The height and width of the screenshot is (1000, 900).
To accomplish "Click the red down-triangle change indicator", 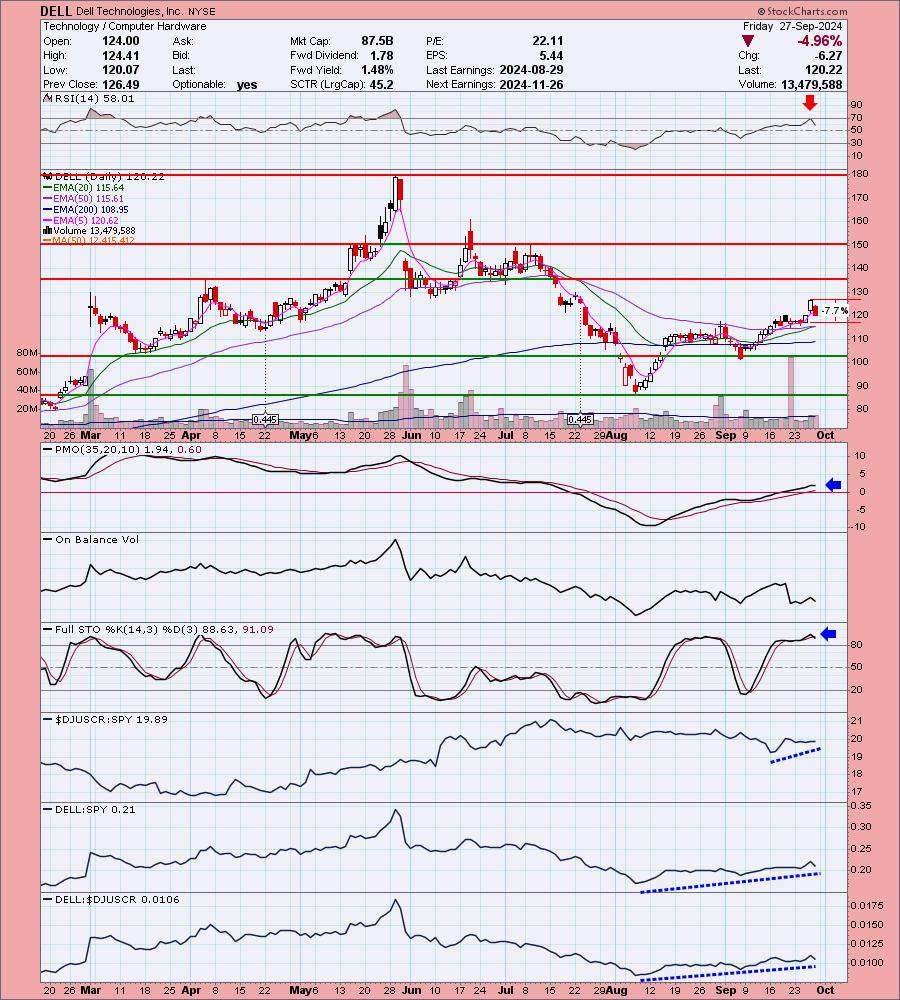I will coord(748,41).
